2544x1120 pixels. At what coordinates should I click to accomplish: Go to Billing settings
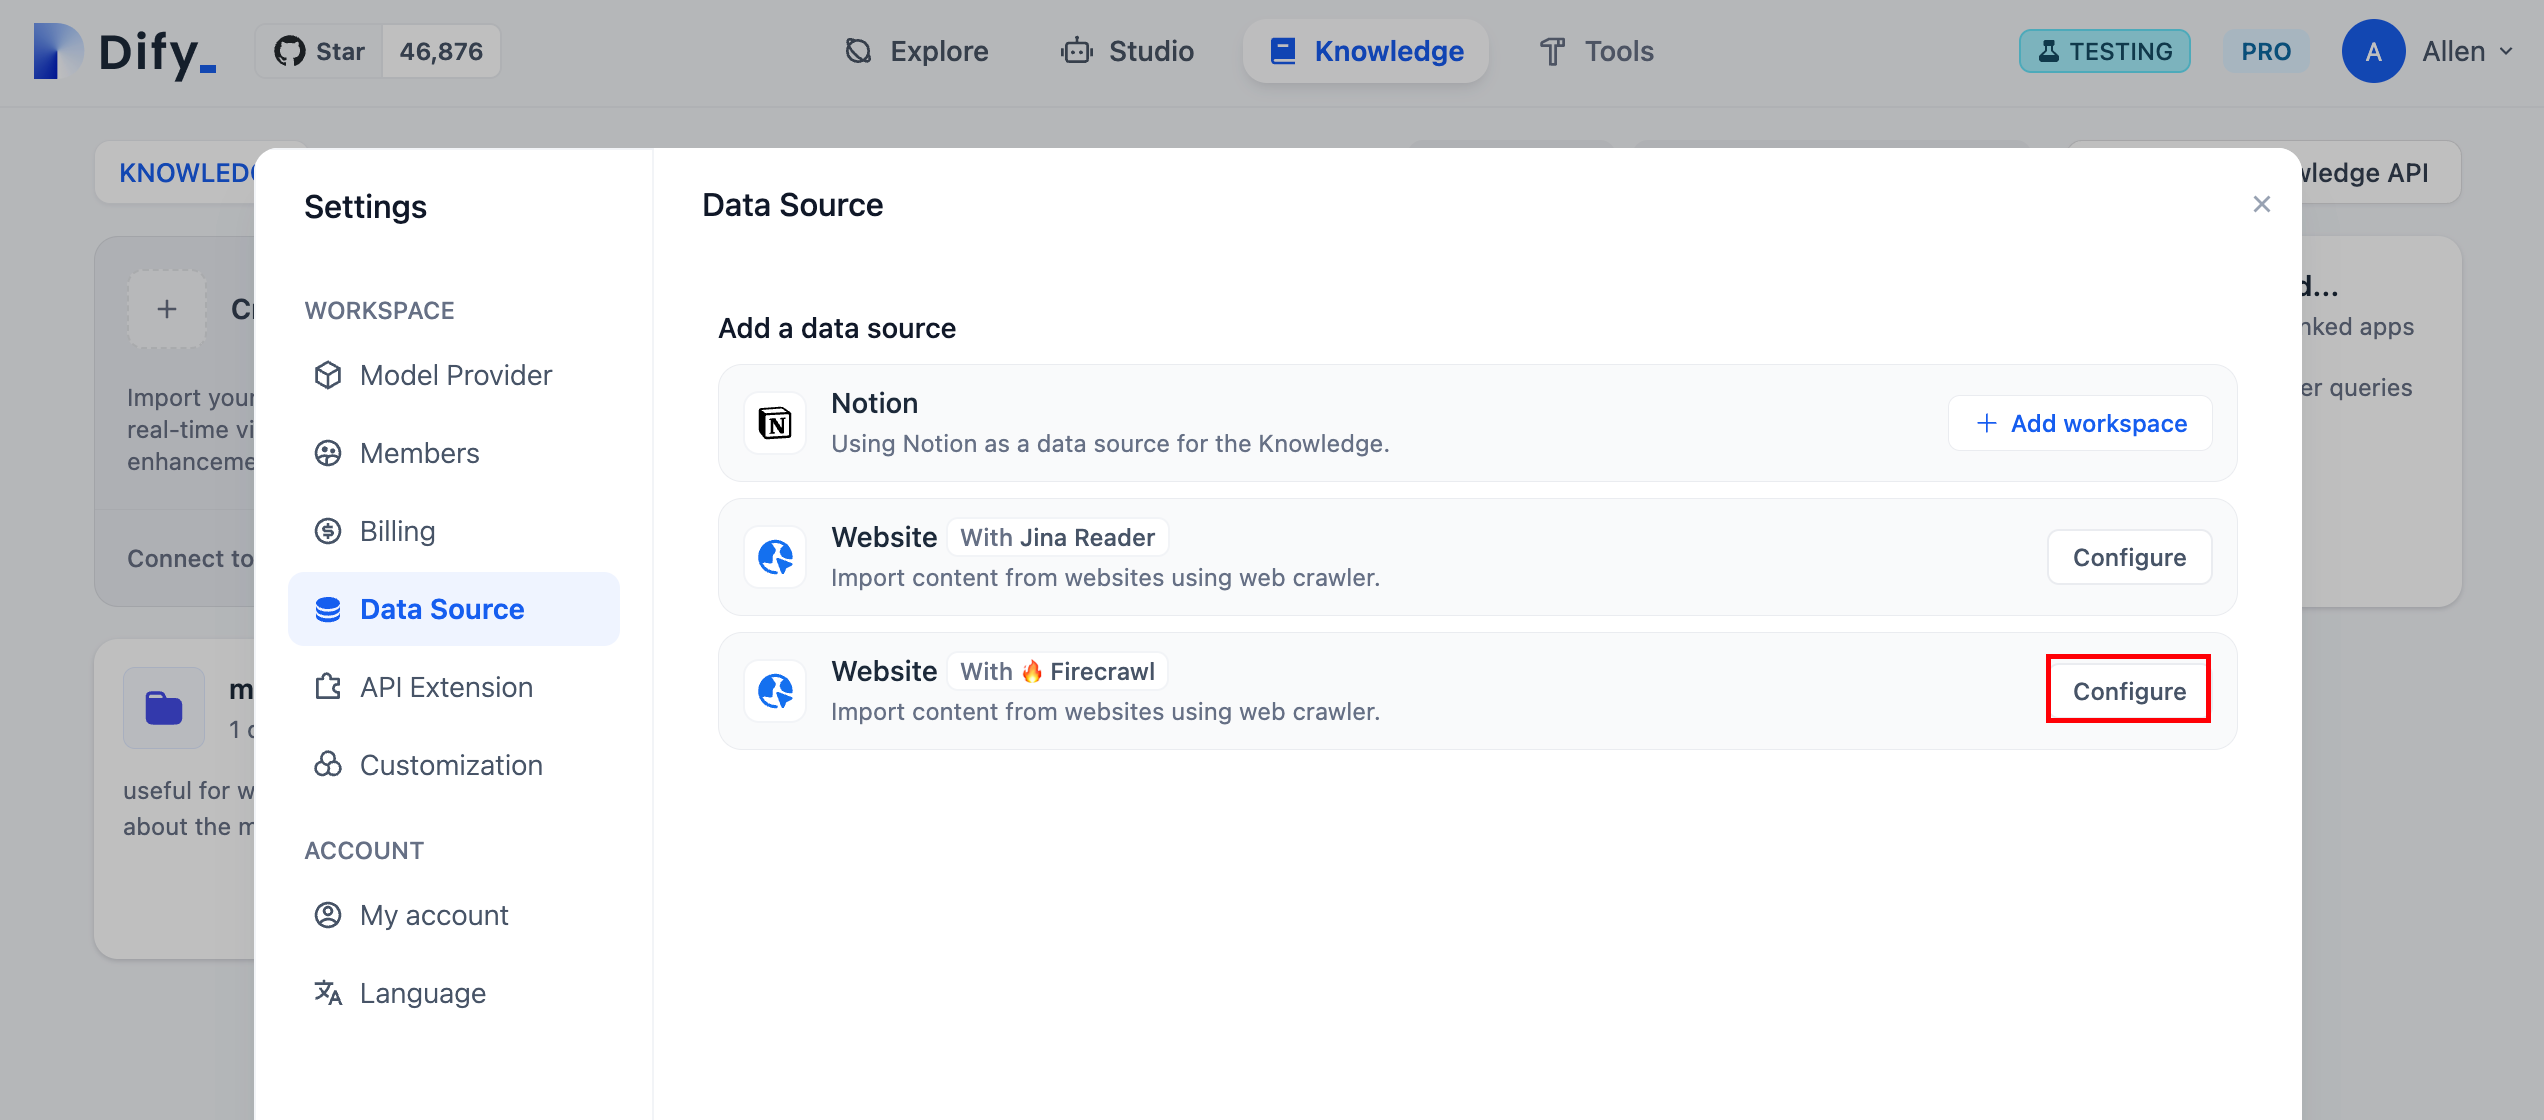click(x=397, y=531)
